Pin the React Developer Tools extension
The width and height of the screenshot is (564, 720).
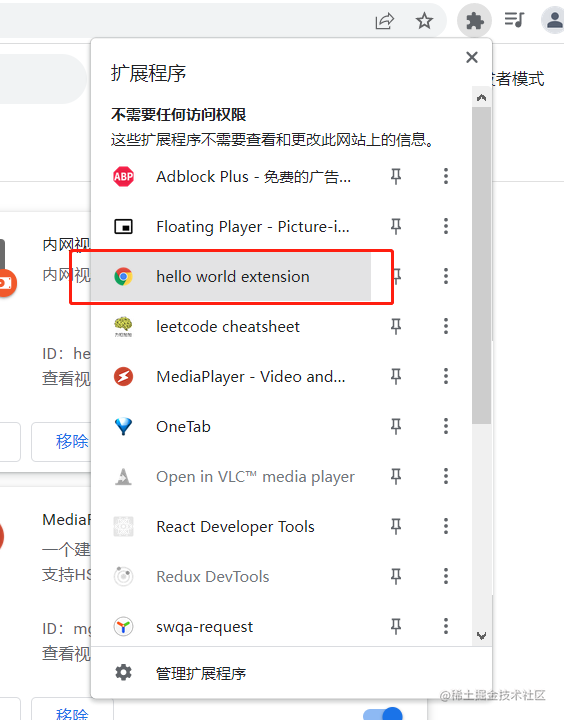(x=396, y=526)
